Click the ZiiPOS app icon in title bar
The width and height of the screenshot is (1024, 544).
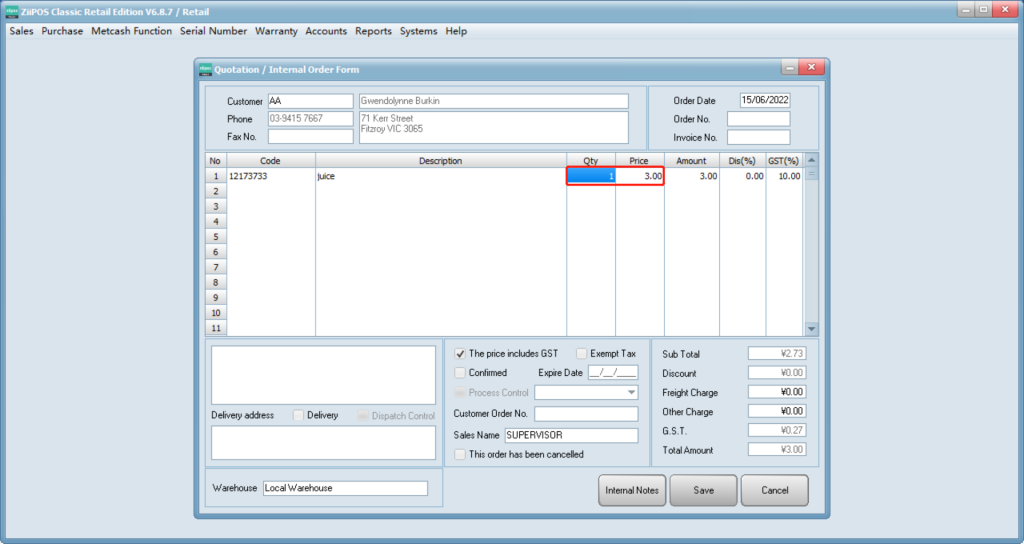pyautogui.click(x=10, y=10)
